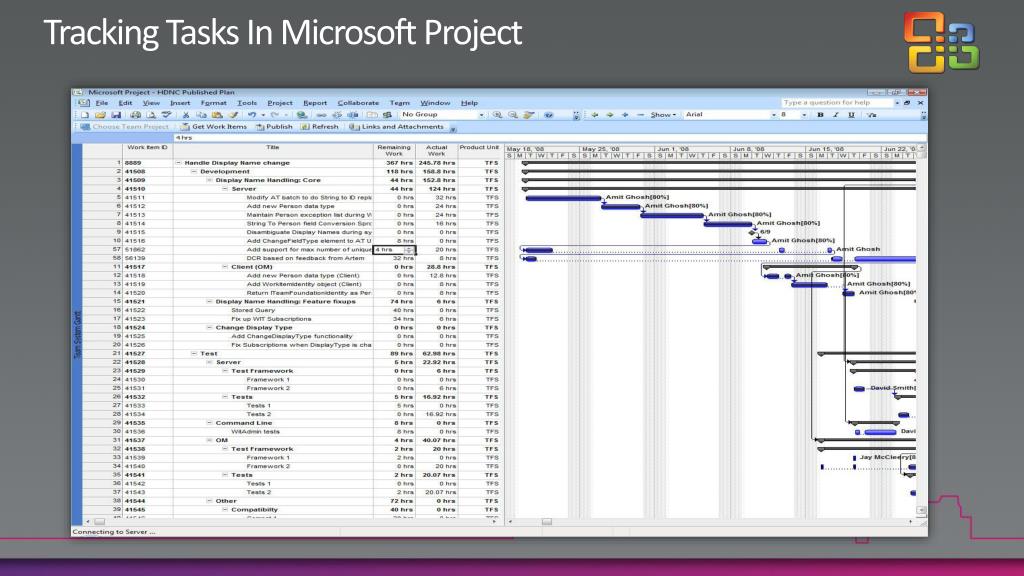Click the Refresh button
Viewport: 1024px width, 576px height.
tap(320, 127)
